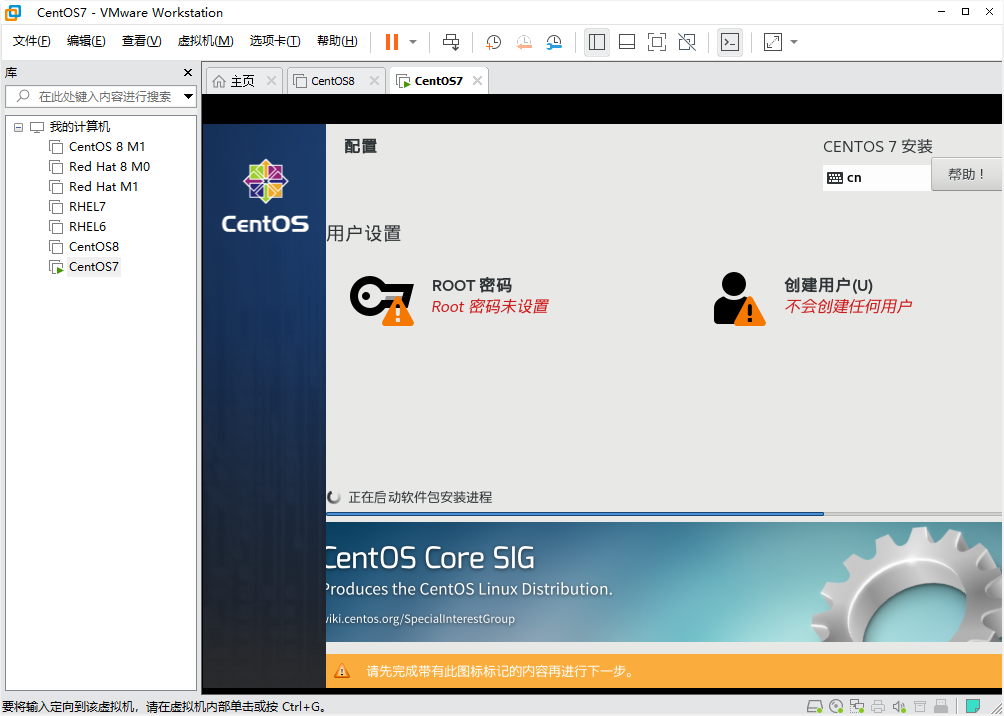The height and width of the screenshot is (716, 1004).
Task: Collapse the 我的计算机 tree node
Action: (19, 127)
